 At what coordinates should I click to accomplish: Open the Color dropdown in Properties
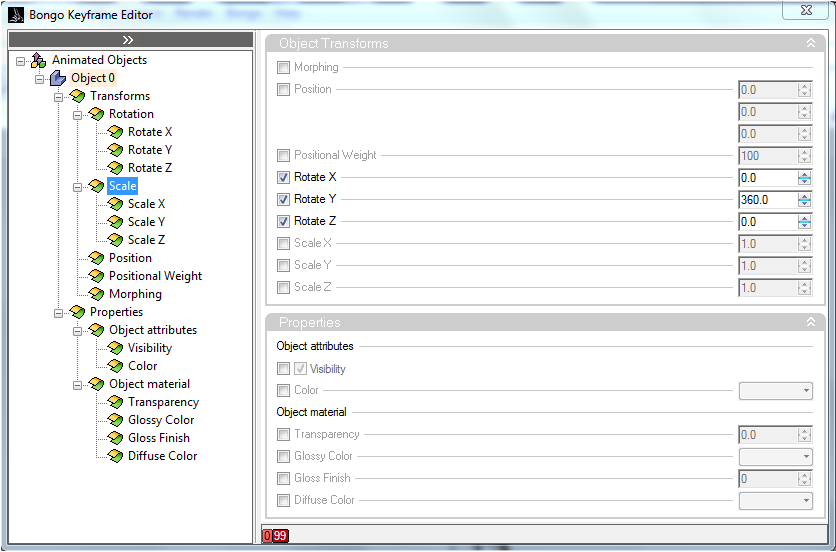coord(776,391)
